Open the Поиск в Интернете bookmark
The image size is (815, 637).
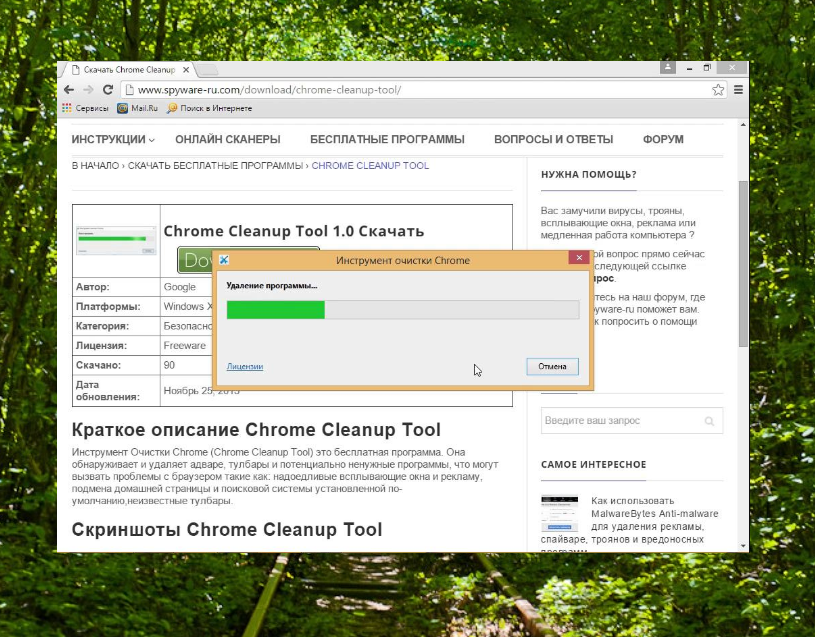[x=209, y=108]
